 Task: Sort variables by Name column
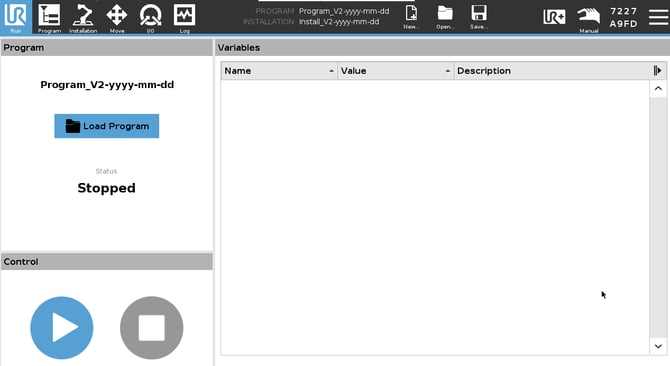click(279, 71)
